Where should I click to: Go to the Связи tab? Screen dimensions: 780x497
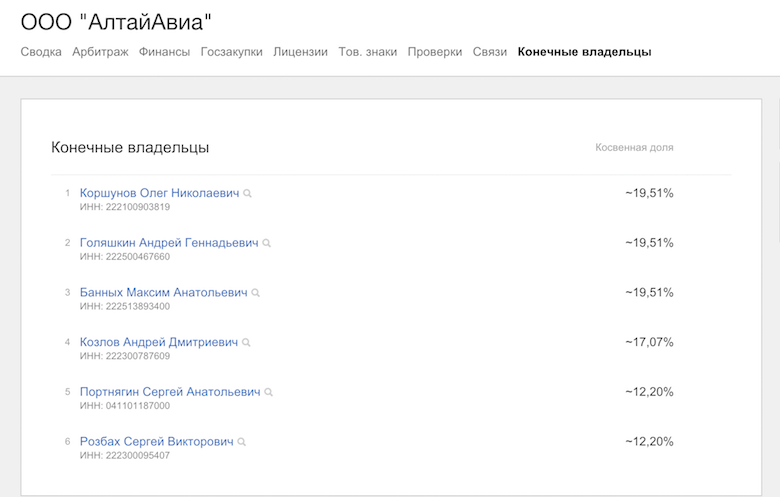[490, 52]
